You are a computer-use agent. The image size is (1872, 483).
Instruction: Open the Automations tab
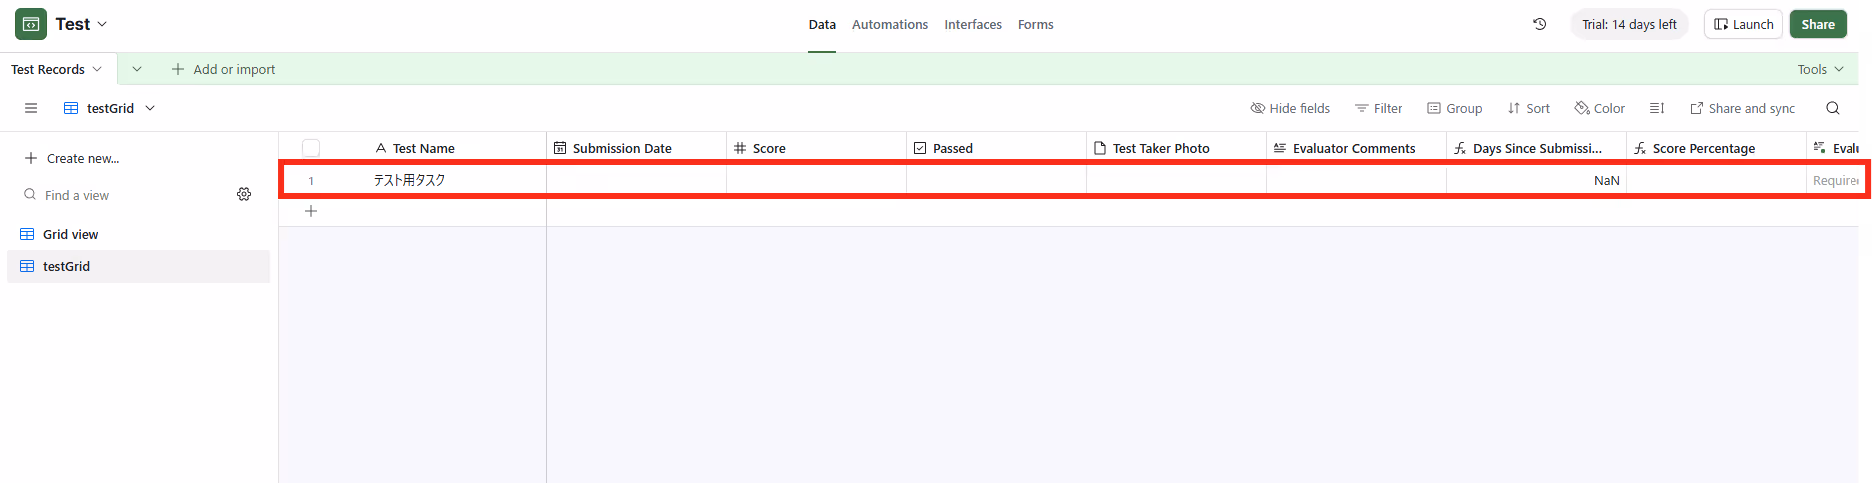point(890,25)
